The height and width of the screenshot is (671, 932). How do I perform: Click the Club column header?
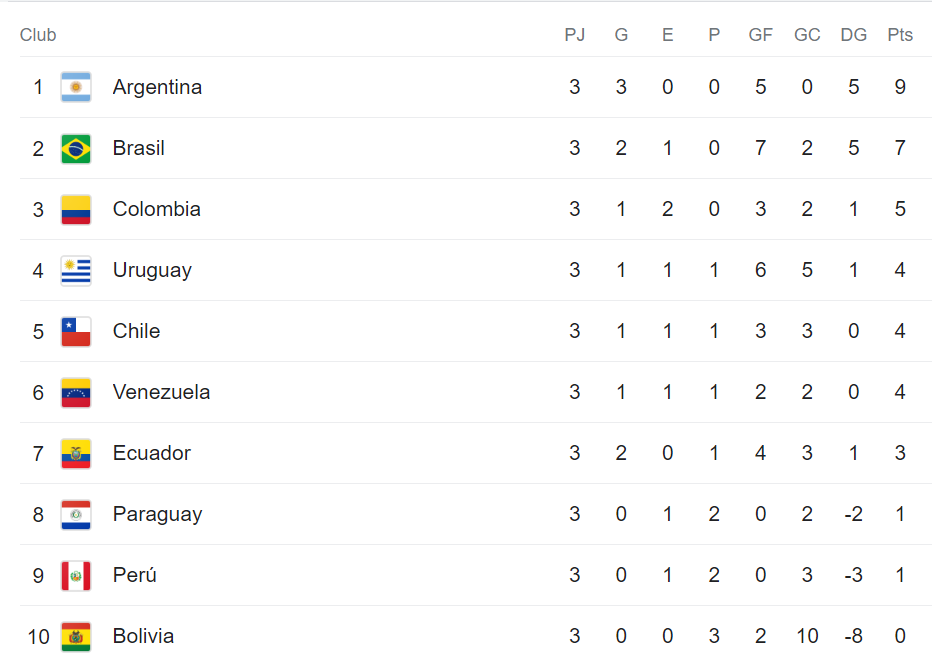tap(38, 35)
